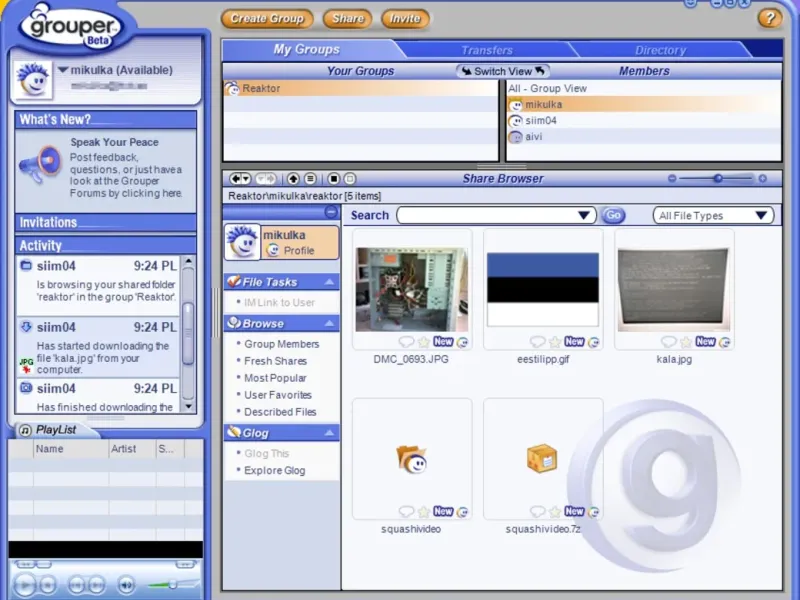The height and width of the screenshot is (600, 800).
Task: Click the Play button in the PlayList player
Action: click(x=25, y=584)
